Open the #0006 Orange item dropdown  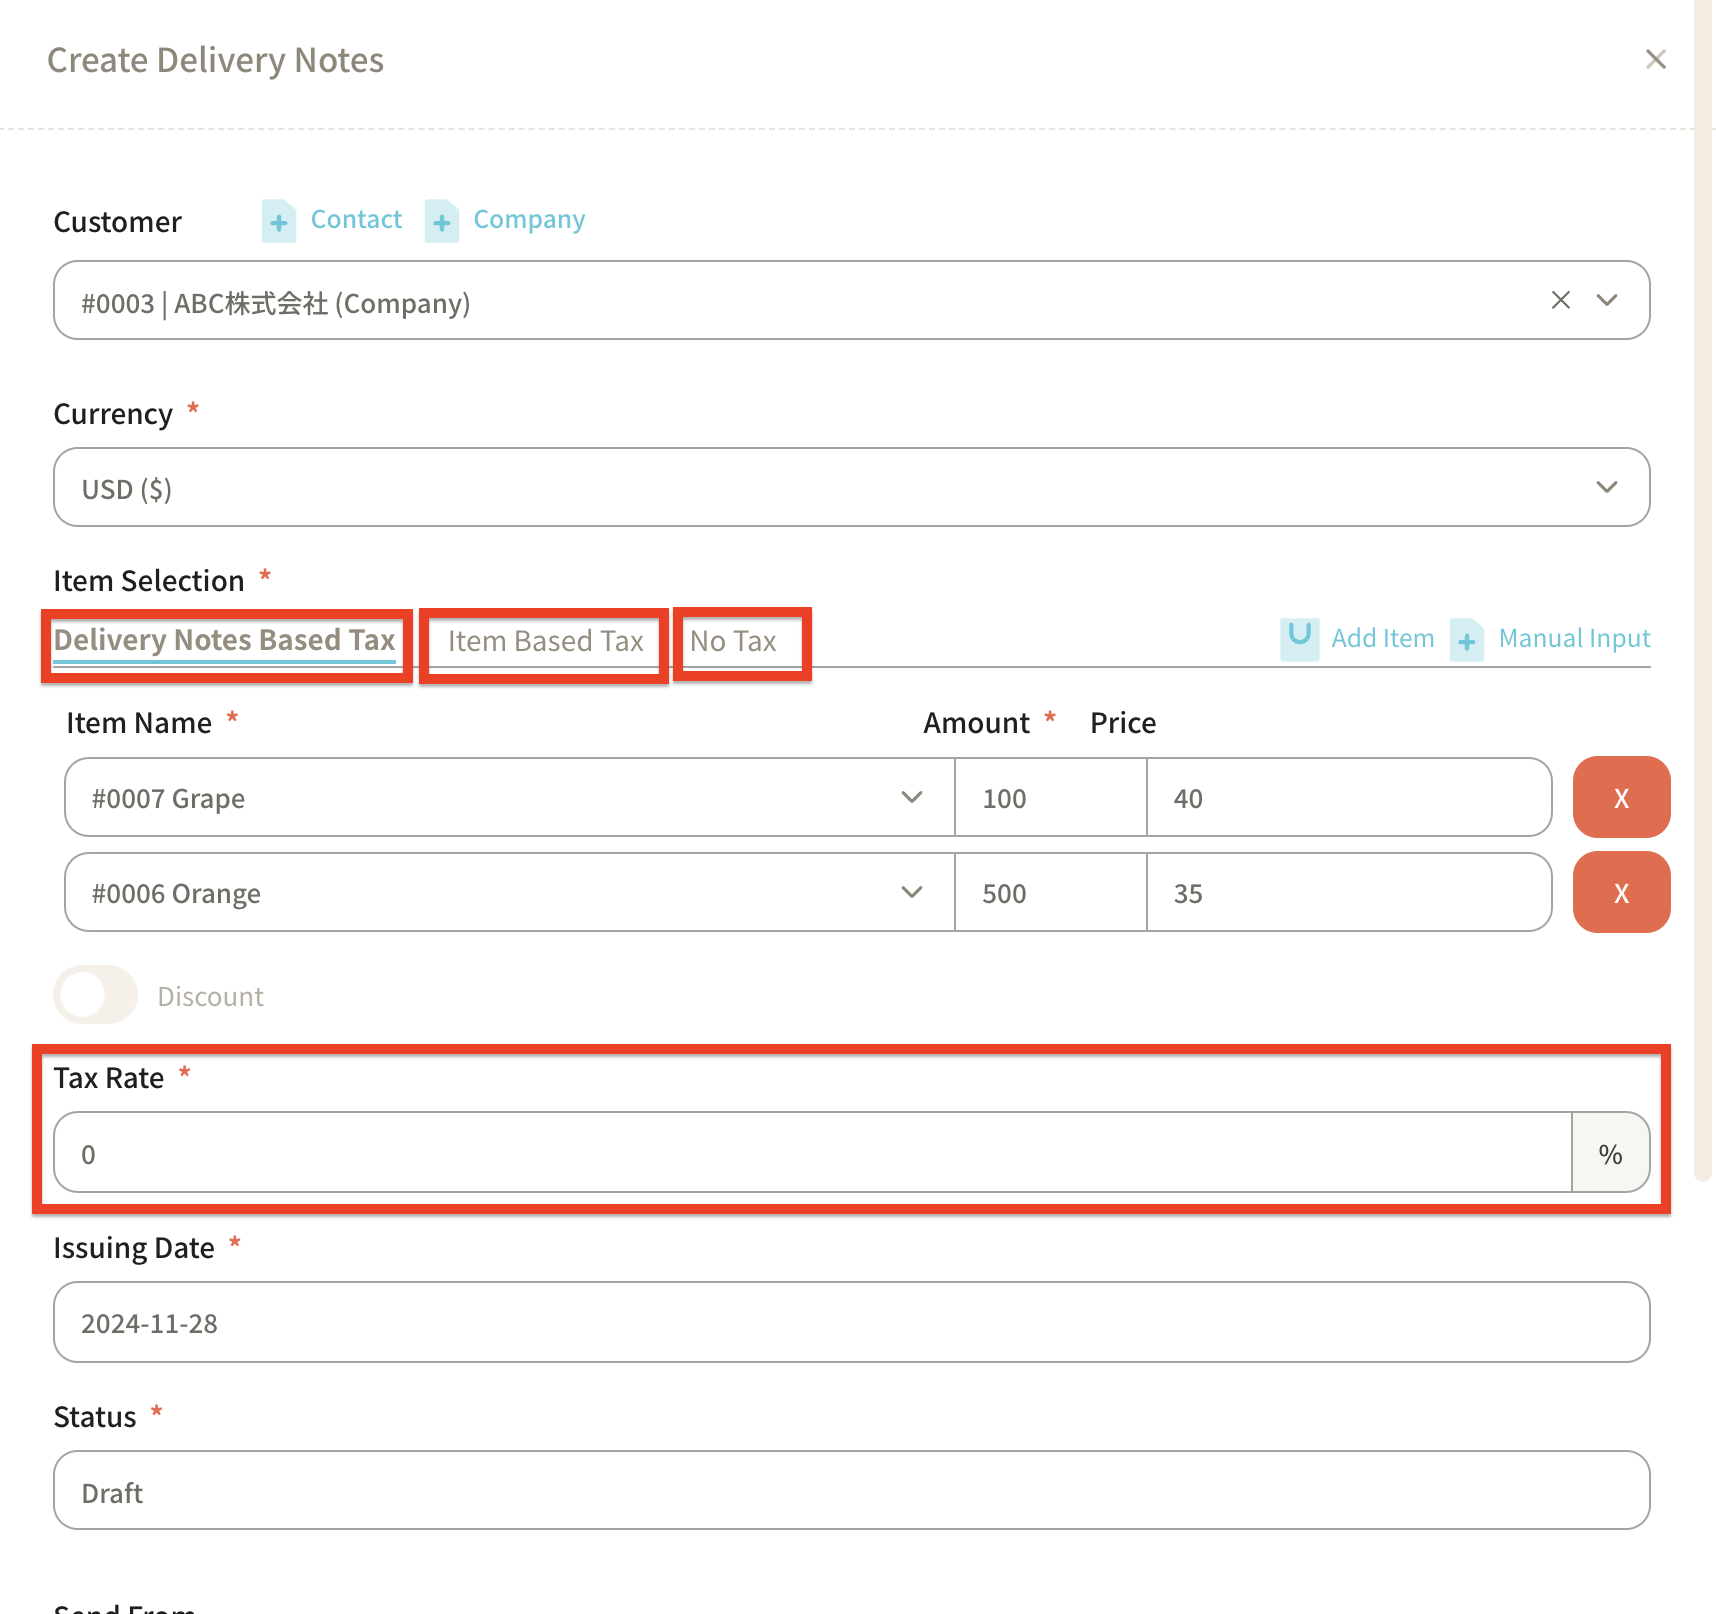pos(911,892)
